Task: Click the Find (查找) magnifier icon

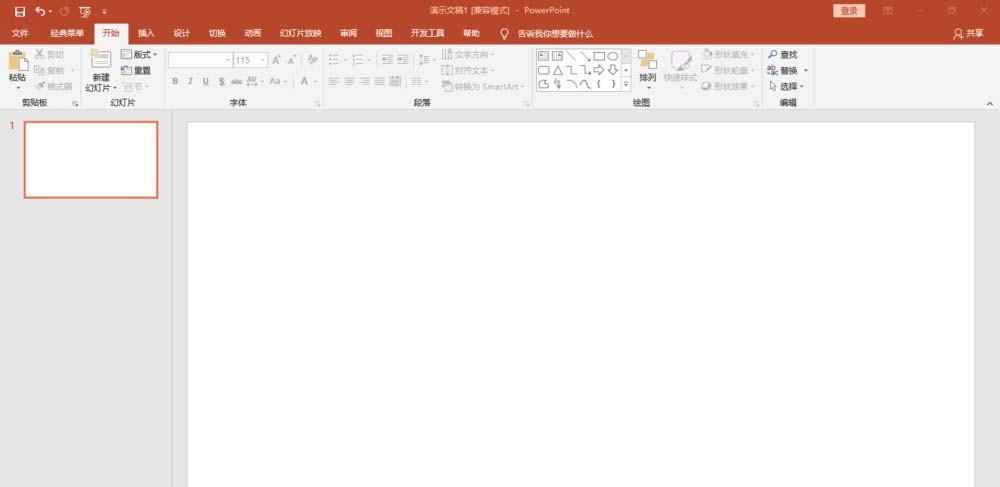Action: point(773,55)
